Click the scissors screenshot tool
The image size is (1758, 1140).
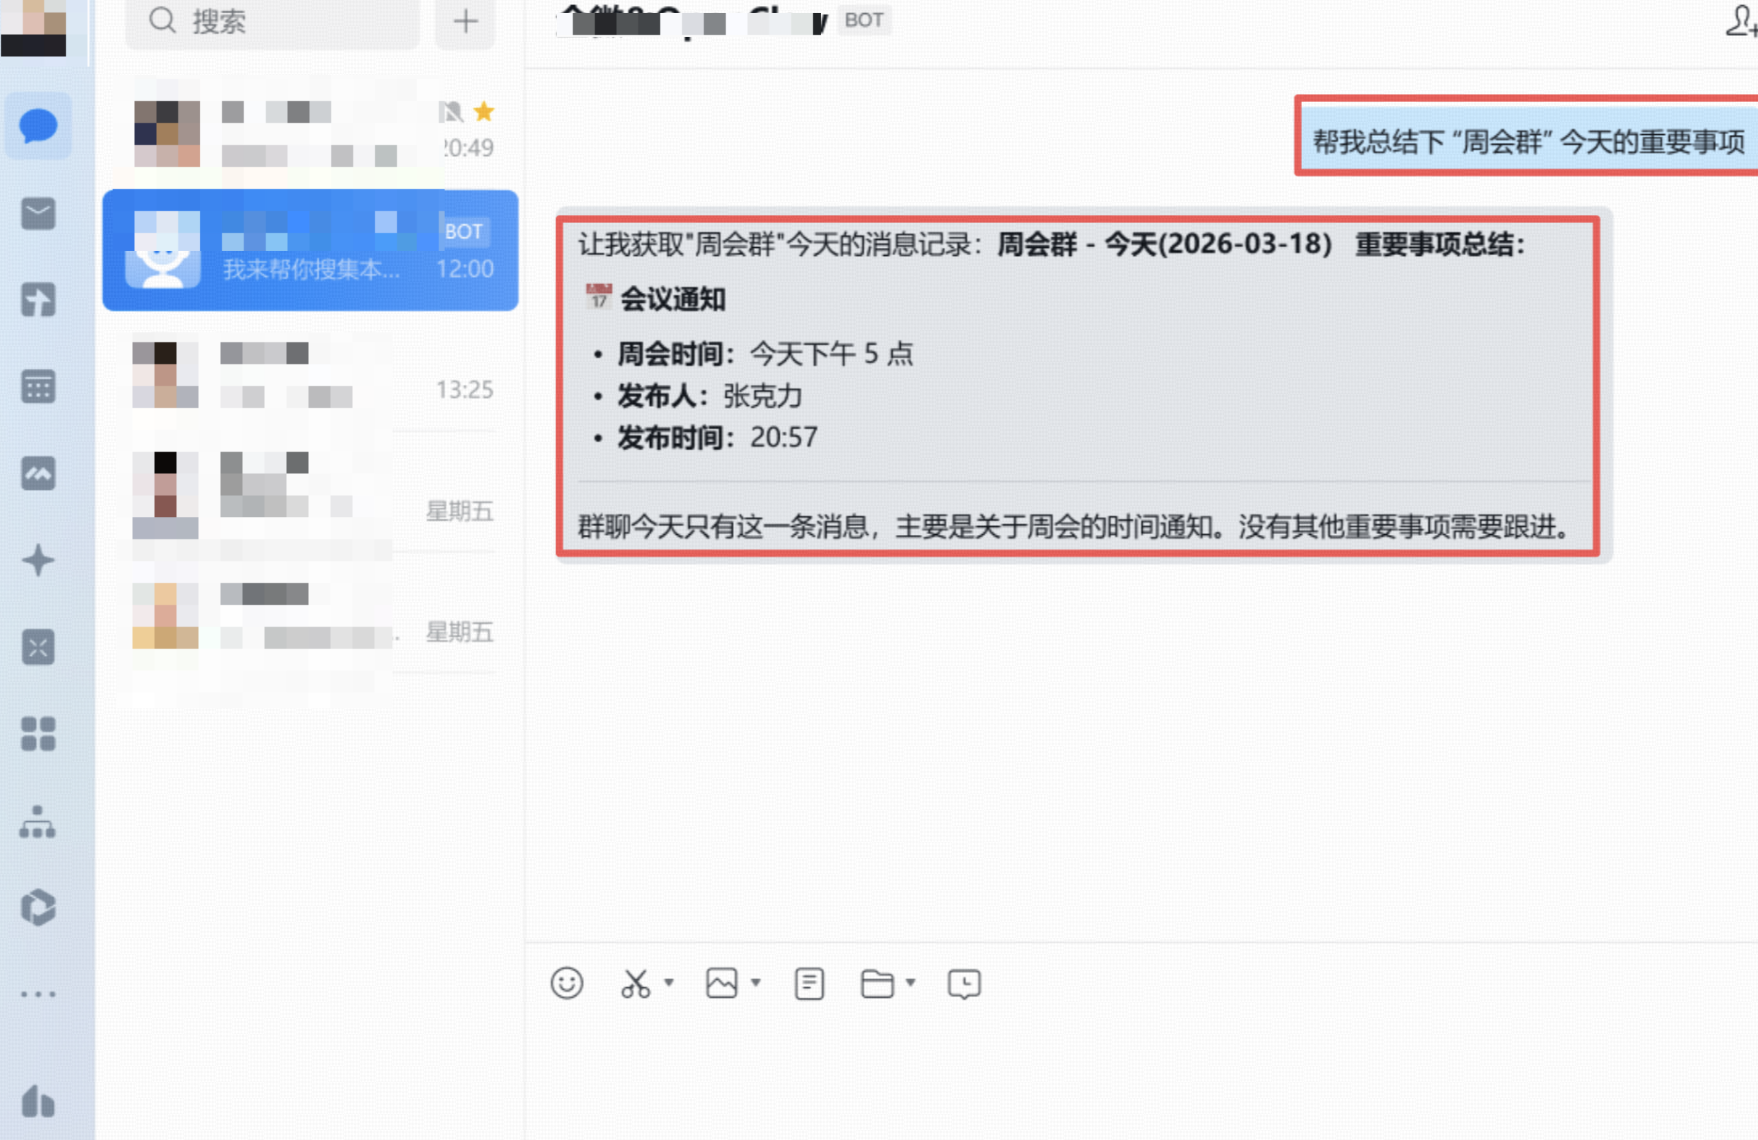(x=635, y=984)
